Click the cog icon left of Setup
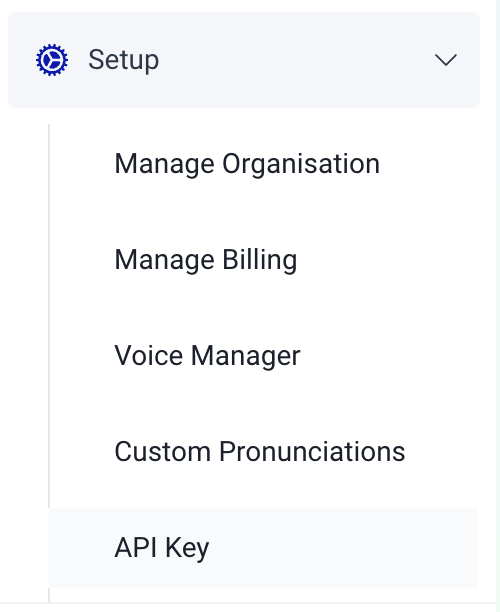Viewport: 500px width, 612px height. [x=52, y=60]
